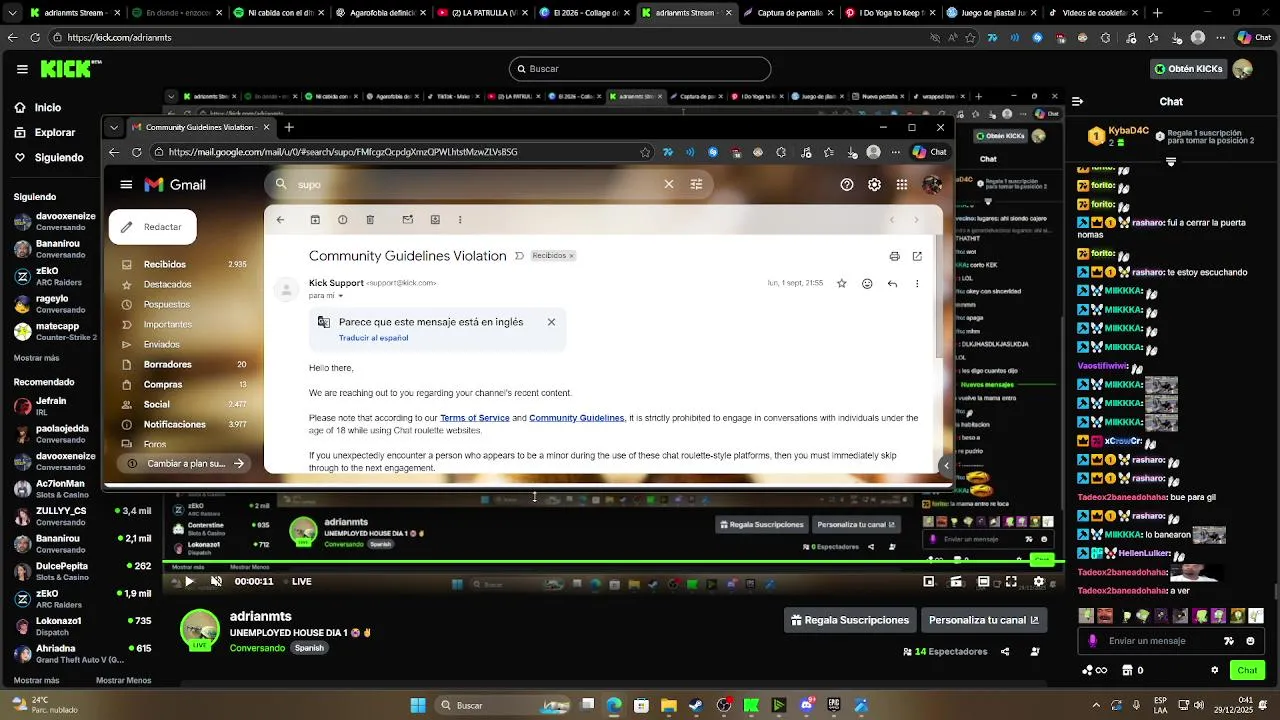Viewport: 1280px width, 720px height.
Task: Open ZULLYY_CS Slots & Casino channel
Action: click(80, 516)
